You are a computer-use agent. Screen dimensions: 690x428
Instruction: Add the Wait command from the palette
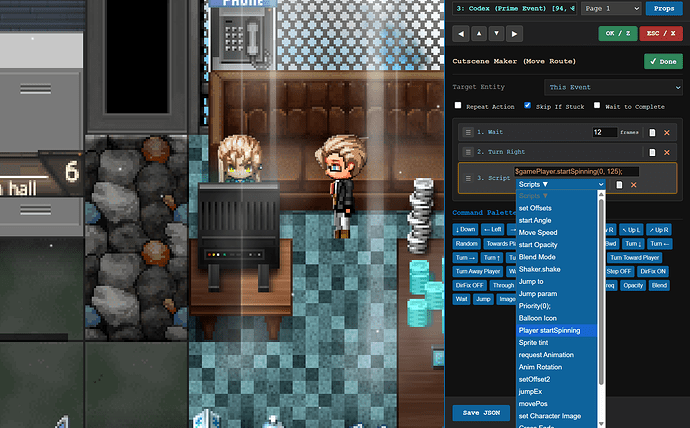(462, 299)
